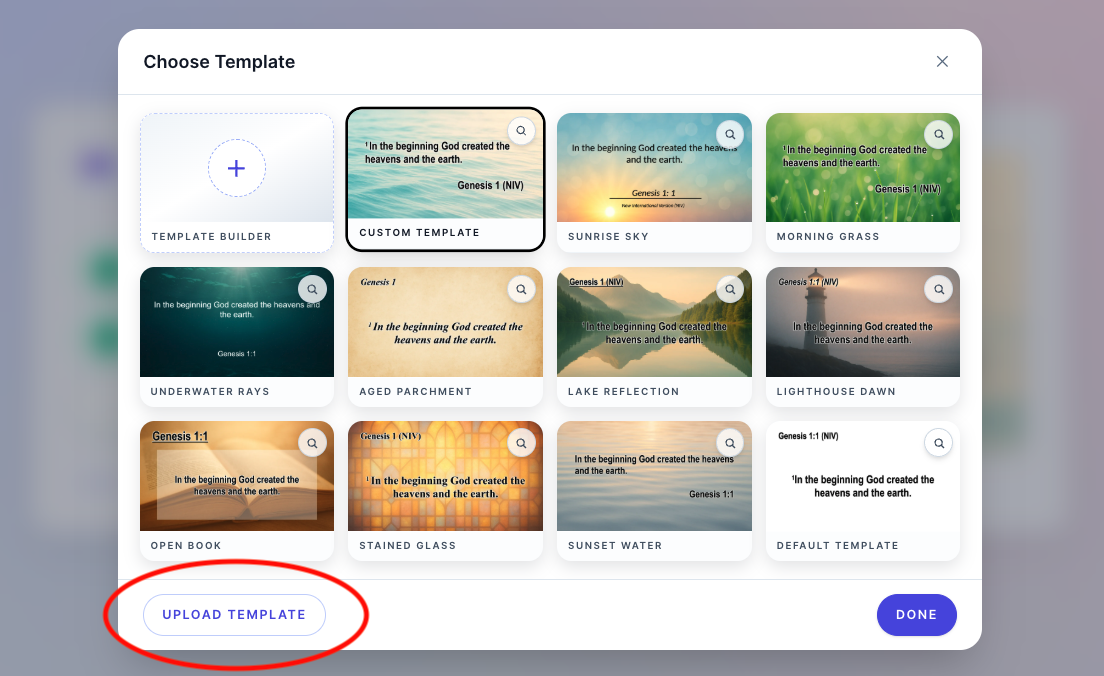The width and height of the screenshot is (1104, 676).
Task: Pick the Underwater Rays template image
Action: (x=237, y=322)
